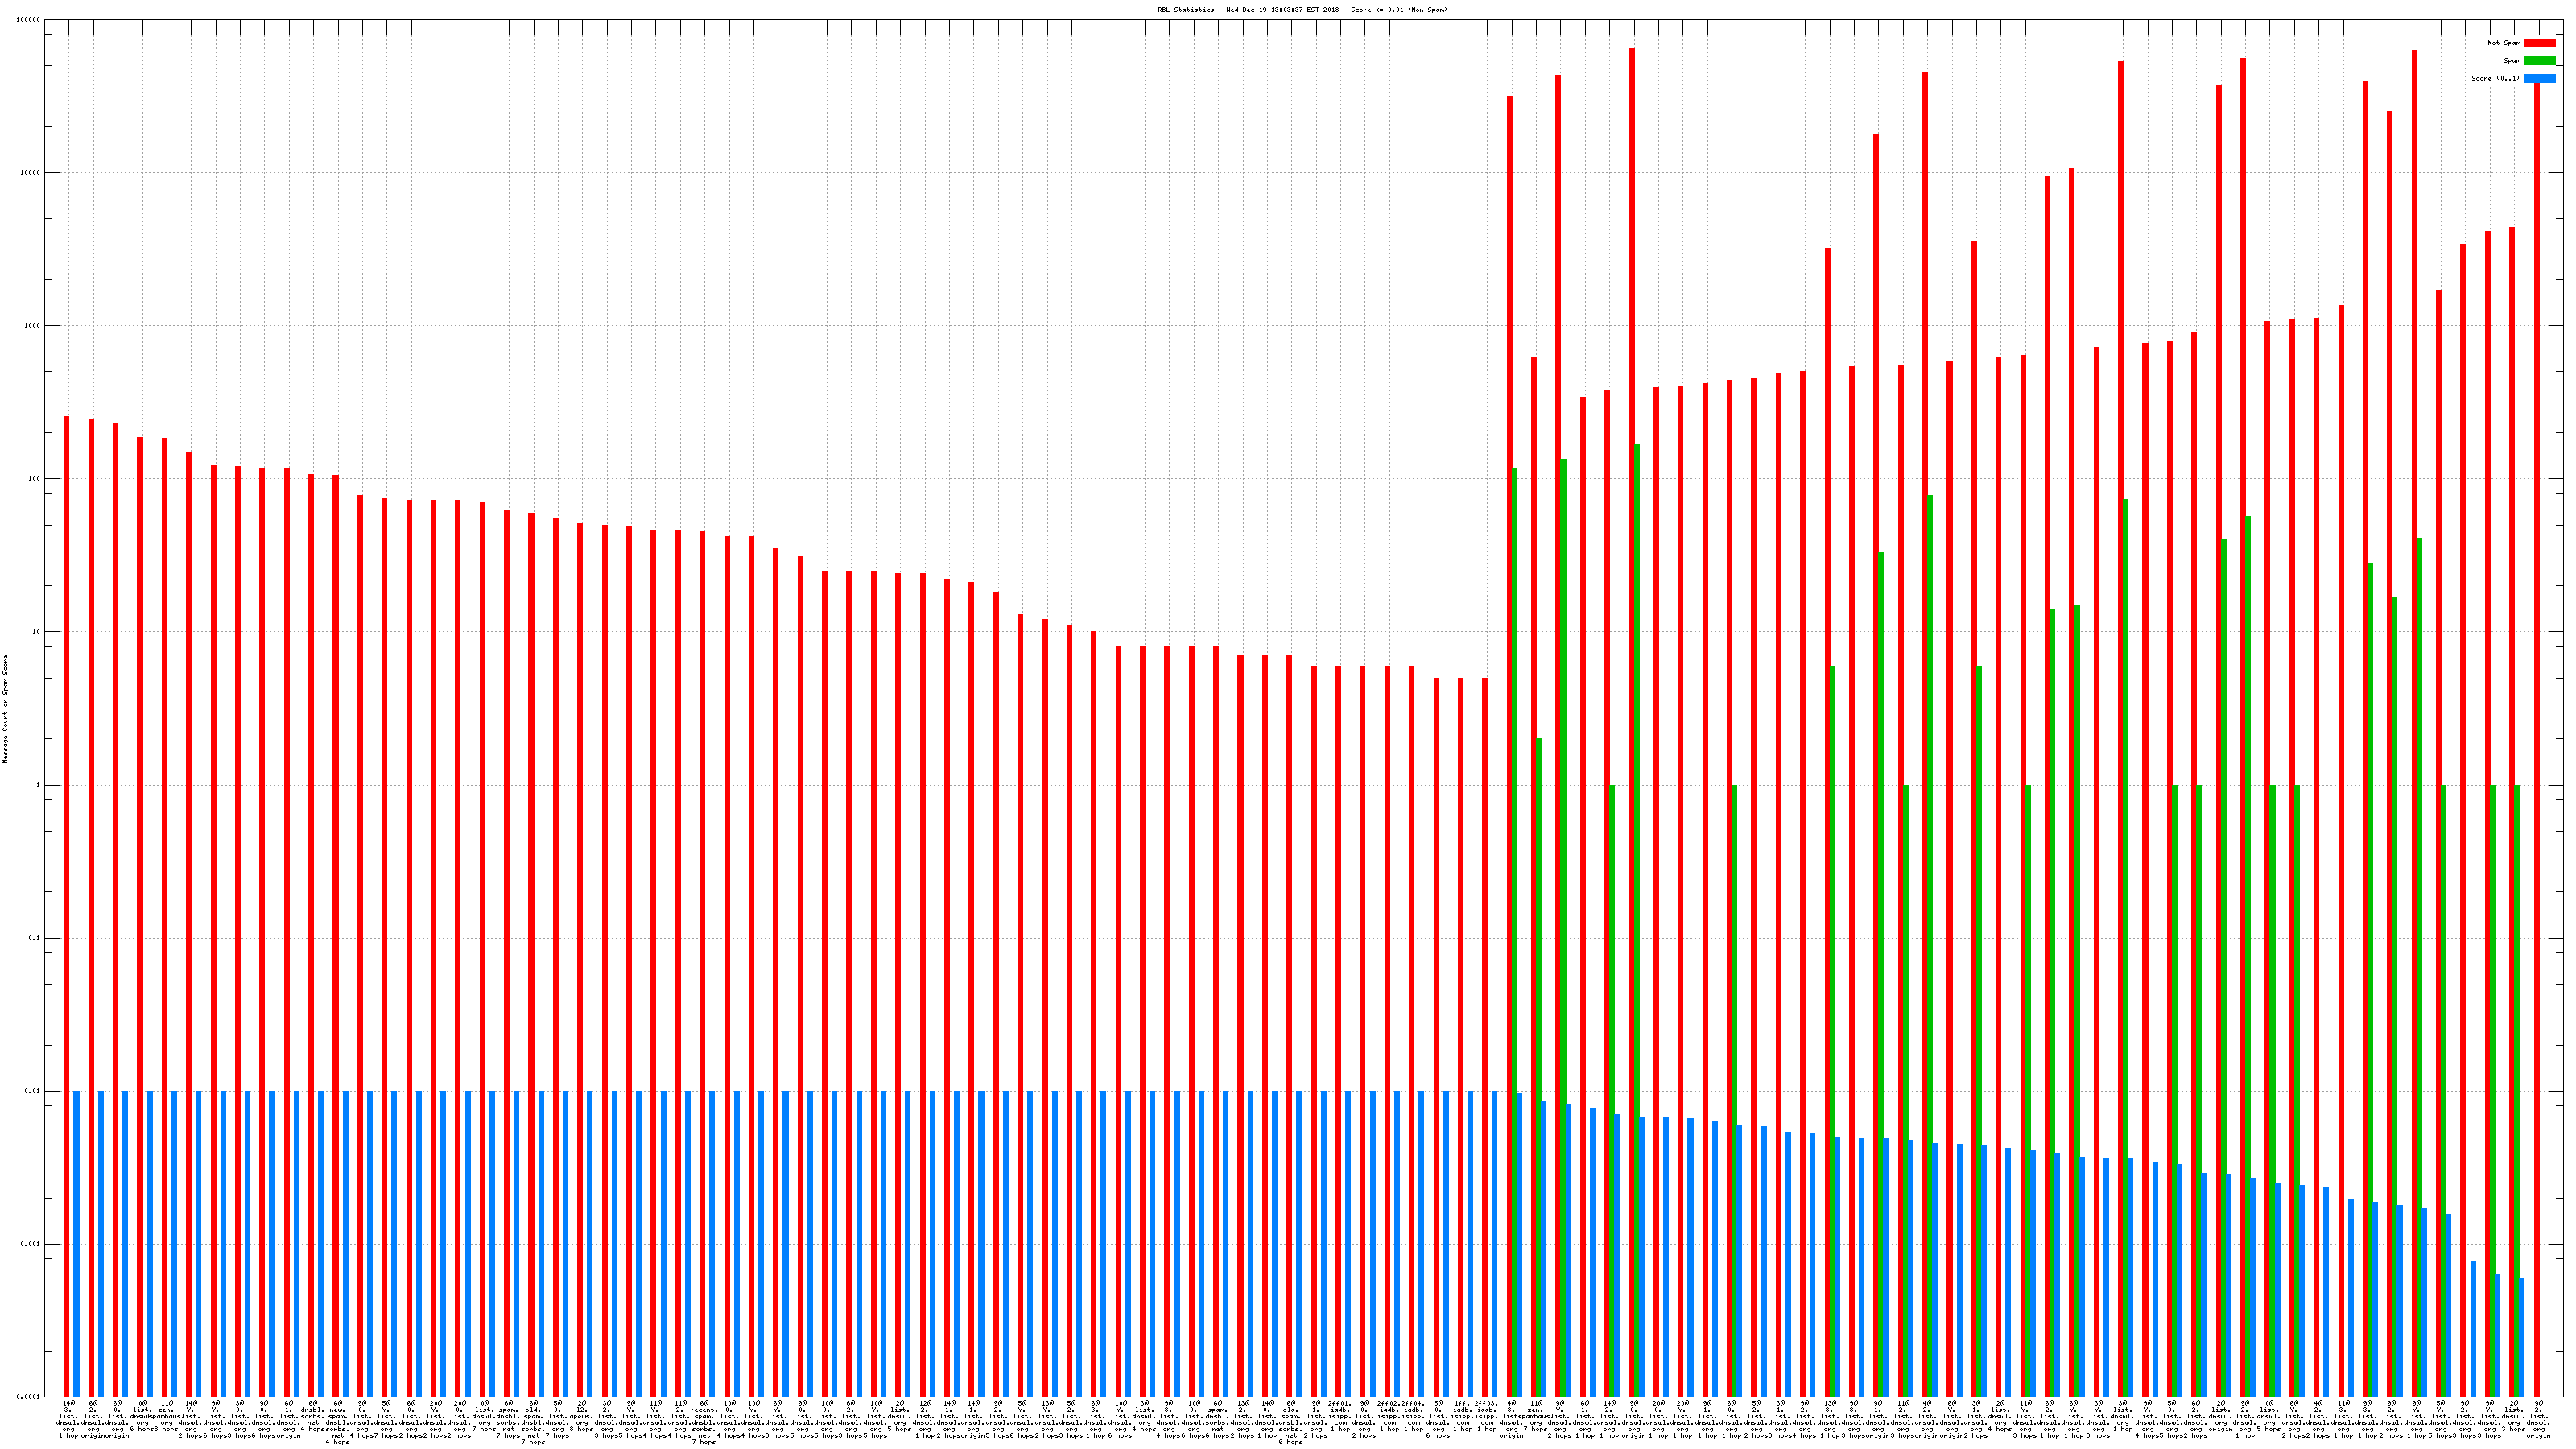This screenshot has height=1449, width=2576.
Task: Click the red Not Spam legend swatch
Action: [2539, 43]
